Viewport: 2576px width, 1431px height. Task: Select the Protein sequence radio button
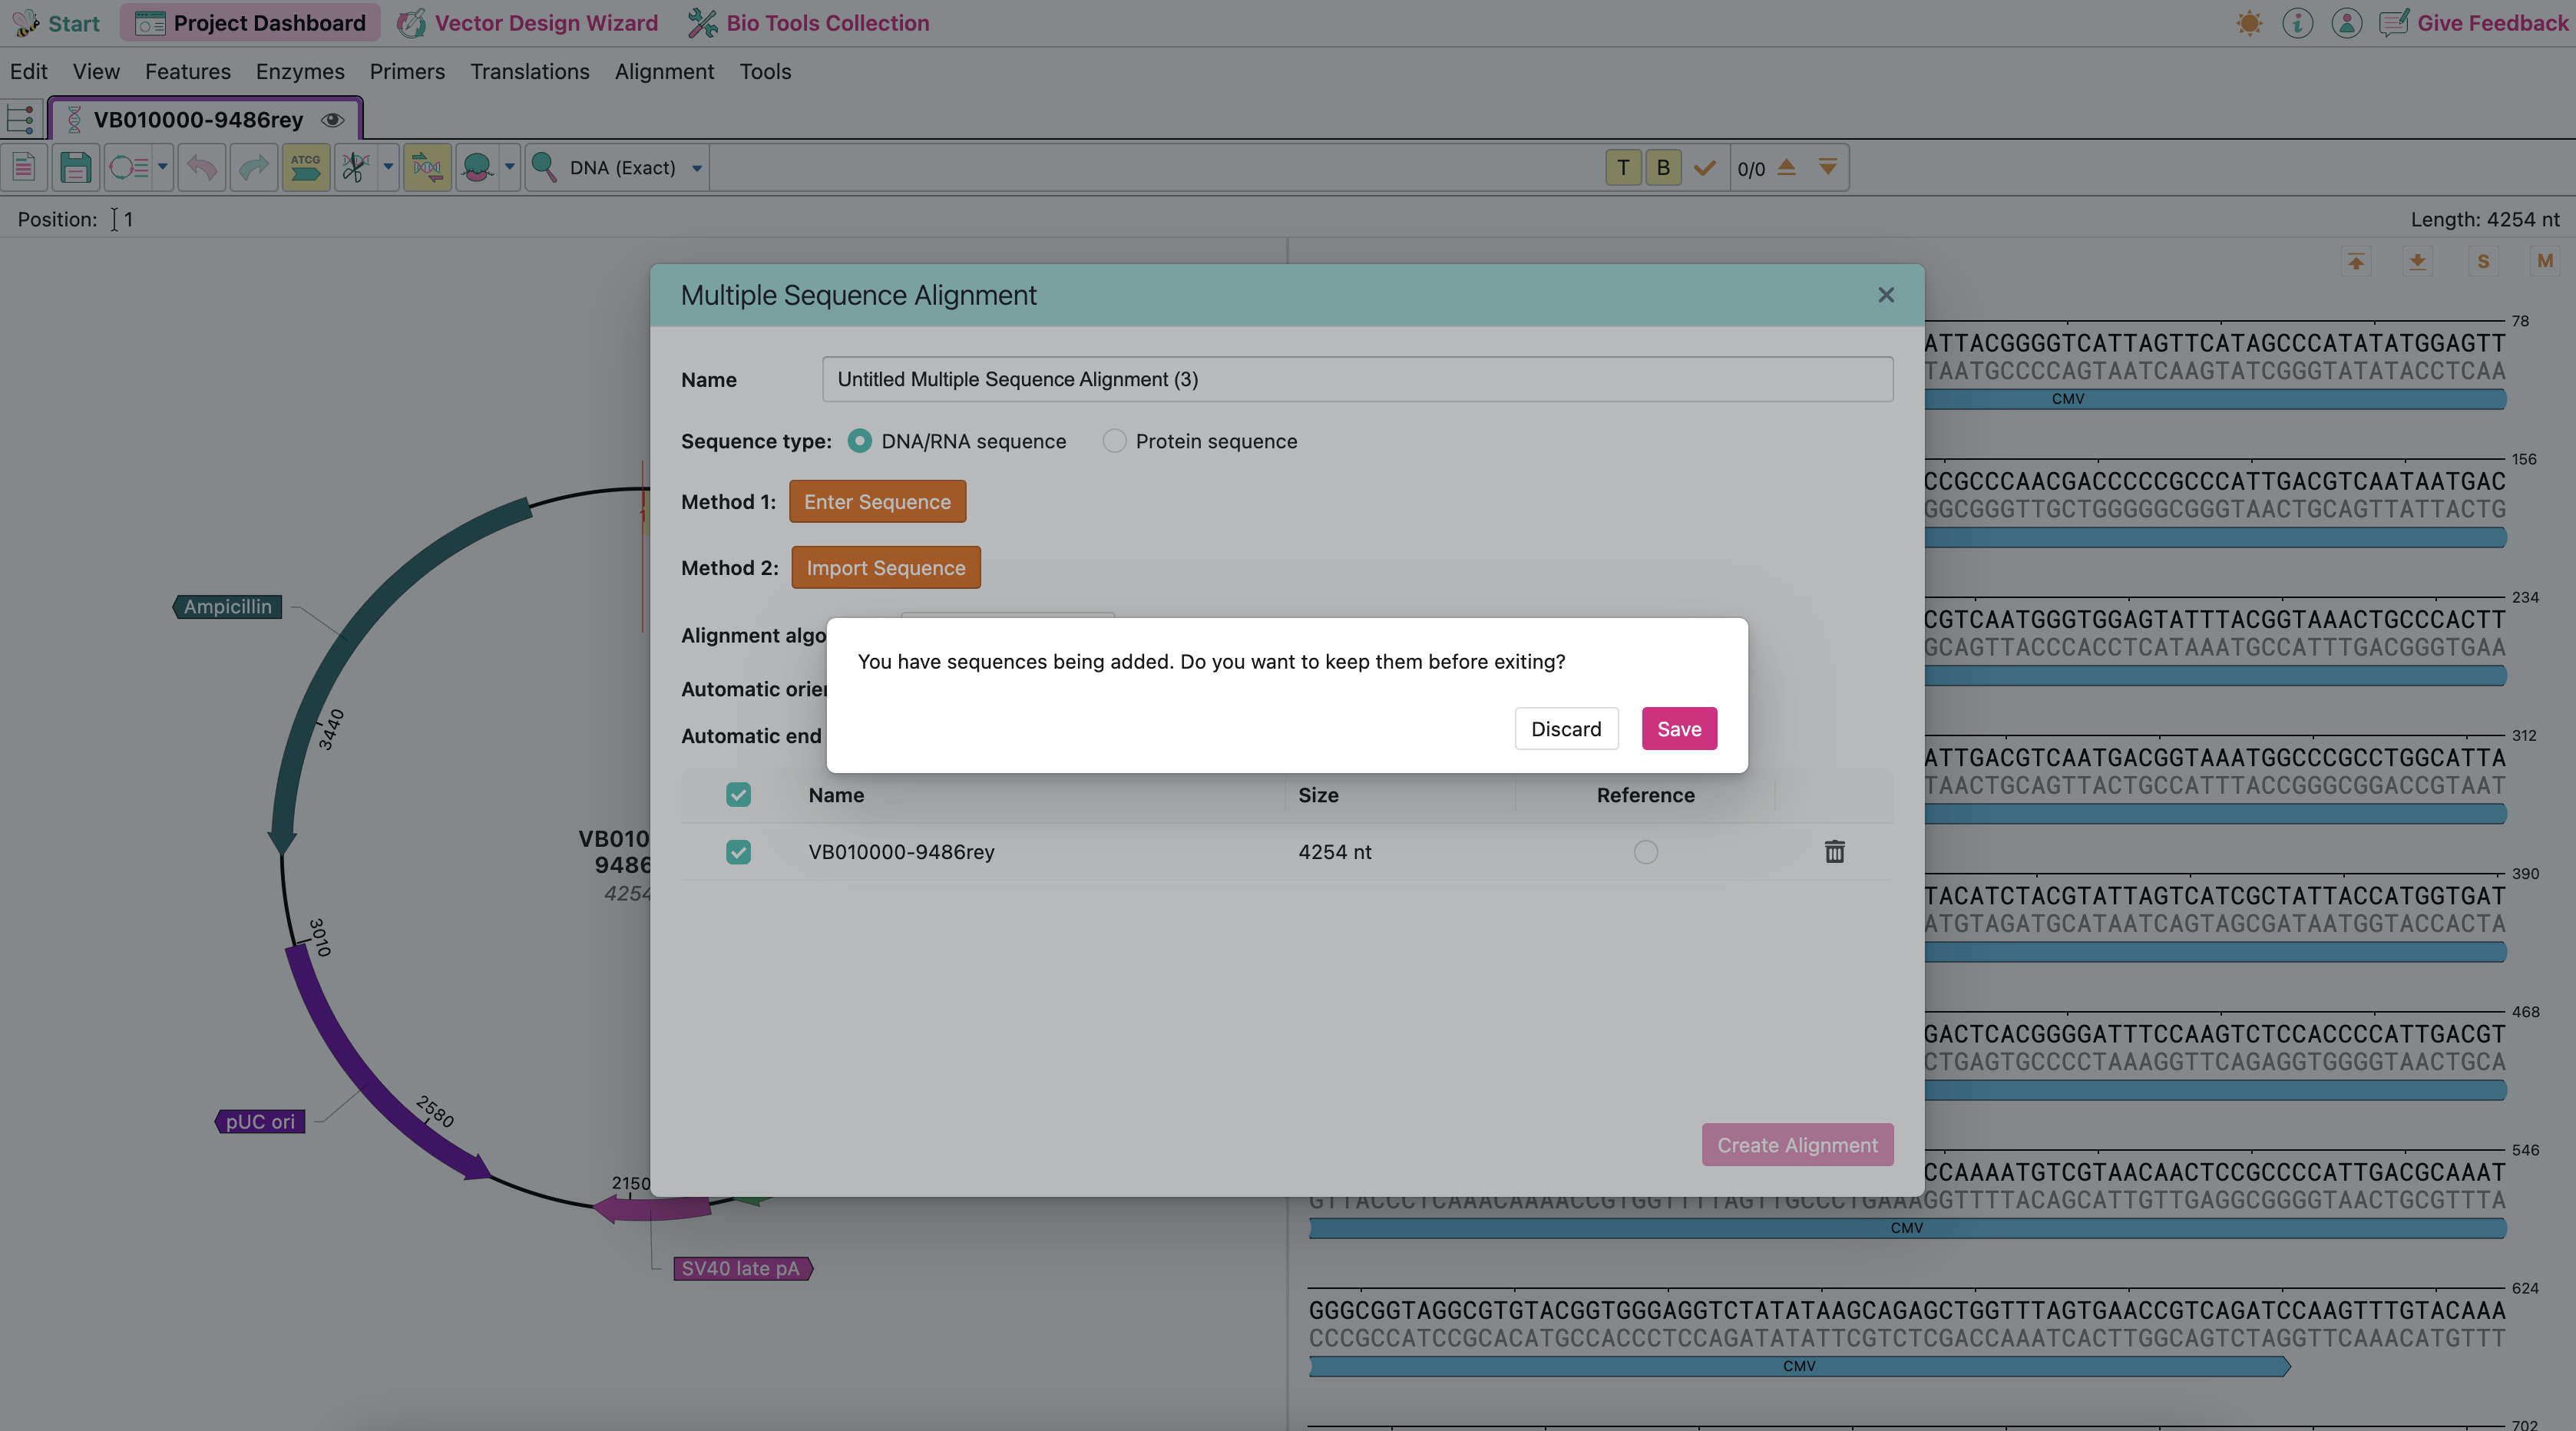tap(1114, 441)
